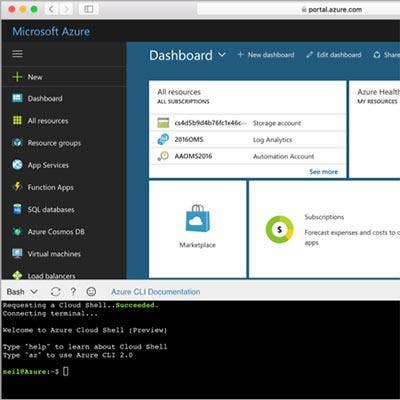Click New dashboard button
The height and width of the screenshot is (400, 400).
[x=266, y=55]
